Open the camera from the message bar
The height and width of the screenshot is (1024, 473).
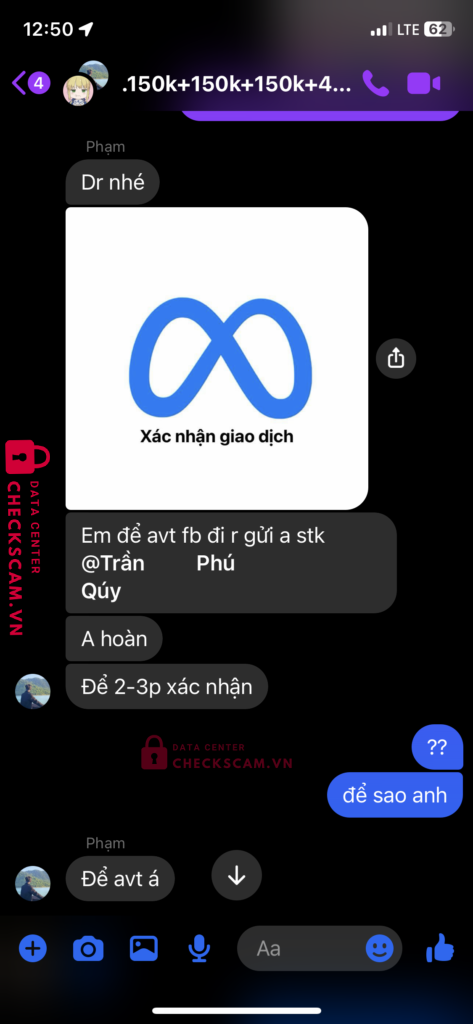[88, 948]
